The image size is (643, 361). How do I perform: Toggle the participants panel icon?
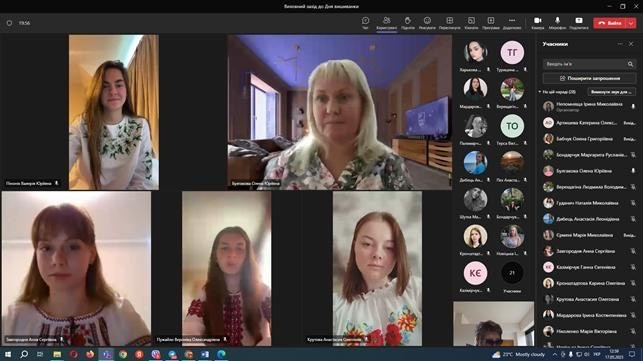pos(386,23)
